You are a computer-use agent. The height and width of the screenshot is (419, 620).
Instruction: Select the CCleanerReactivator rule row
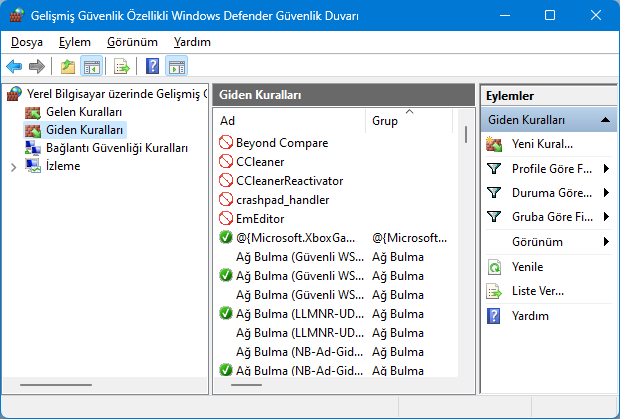[x=335, y=180]
